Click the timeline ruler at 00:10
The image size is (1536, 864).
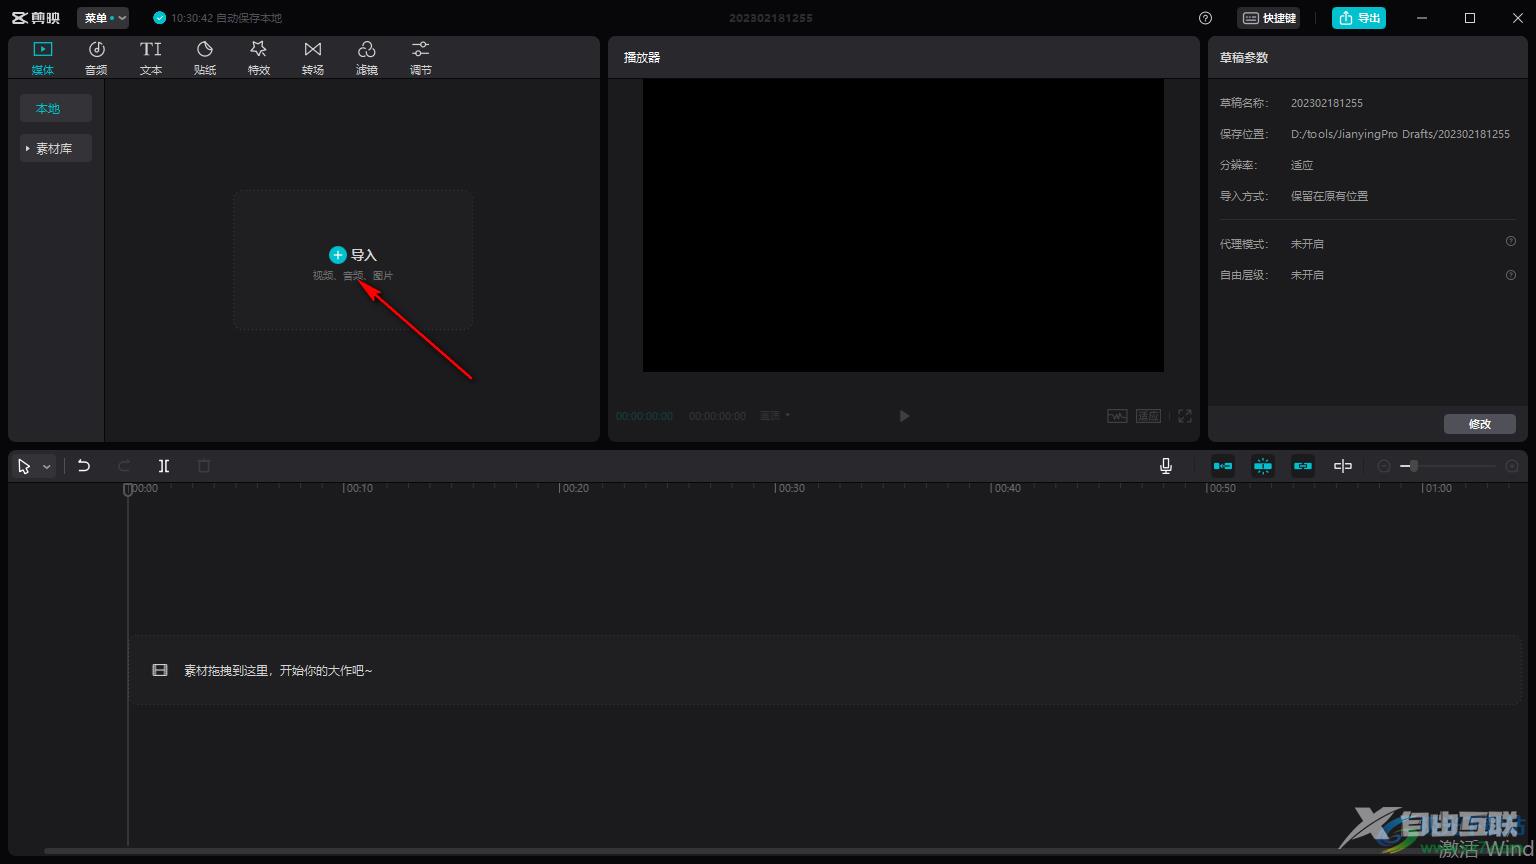(x=358, y=489)
